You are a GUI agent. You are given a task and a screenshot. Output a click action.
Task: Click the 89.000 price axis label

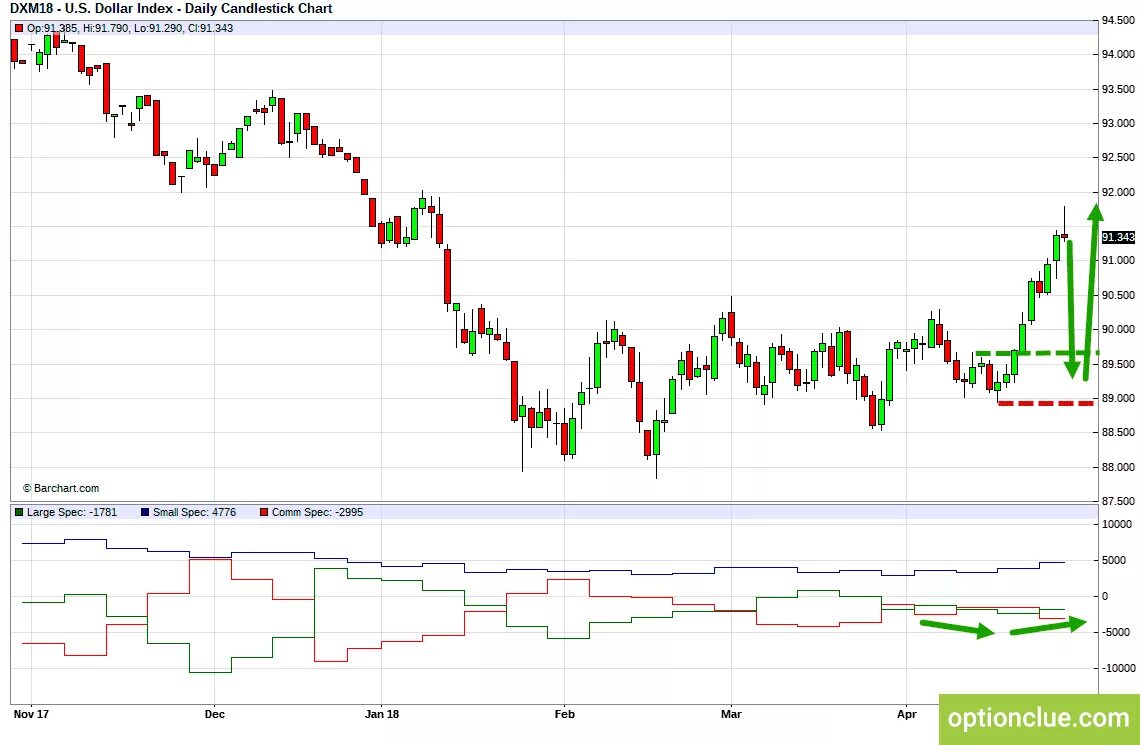point(1117,398)
